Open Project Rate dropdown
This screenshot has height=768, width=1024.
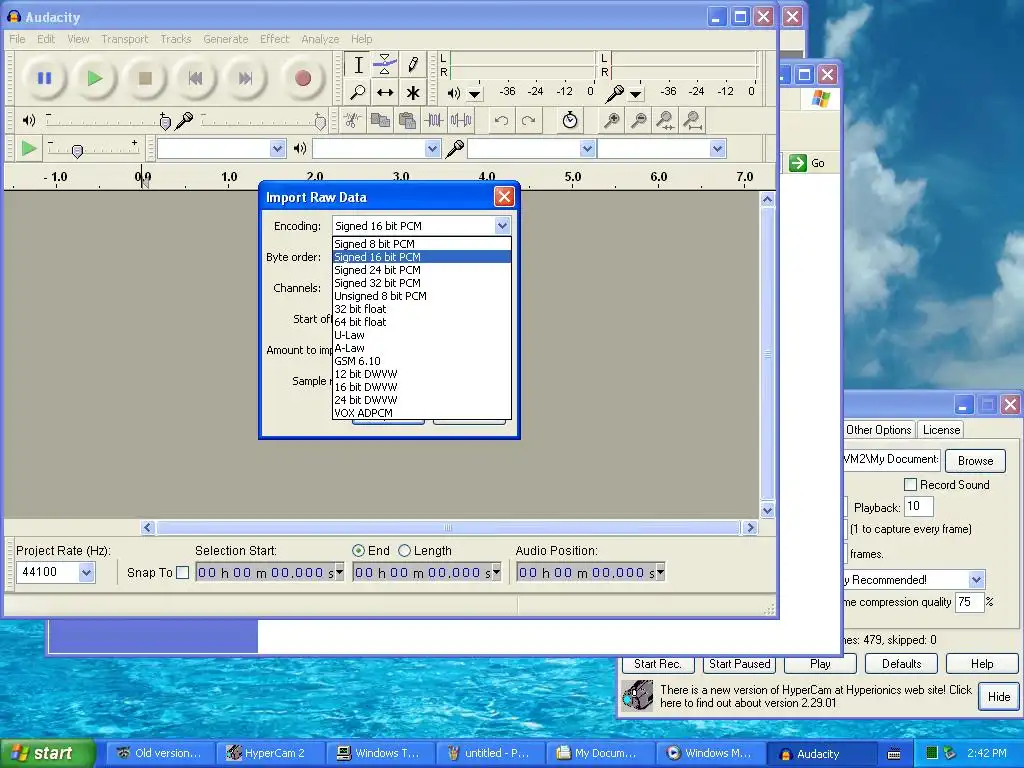[87, 573]
